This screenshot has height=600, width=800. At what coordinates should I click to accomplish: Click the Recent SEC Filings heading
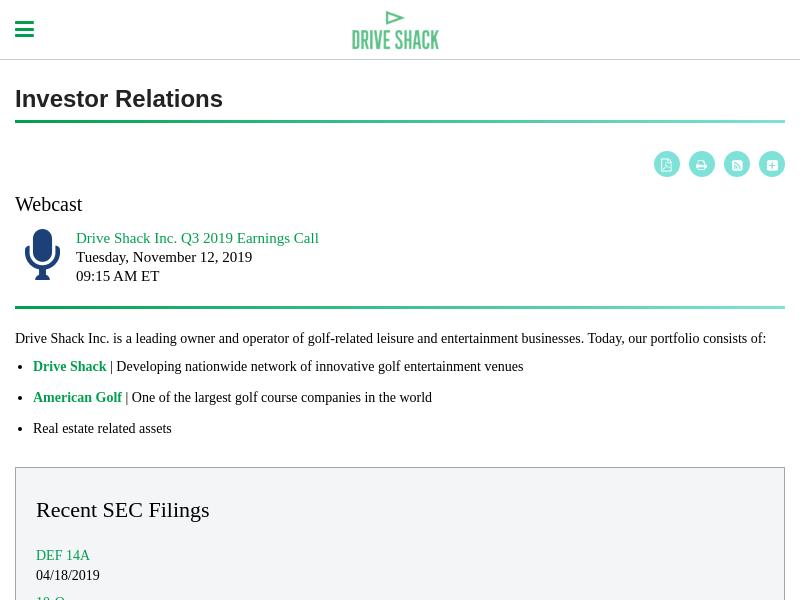(x=122, y=510)
